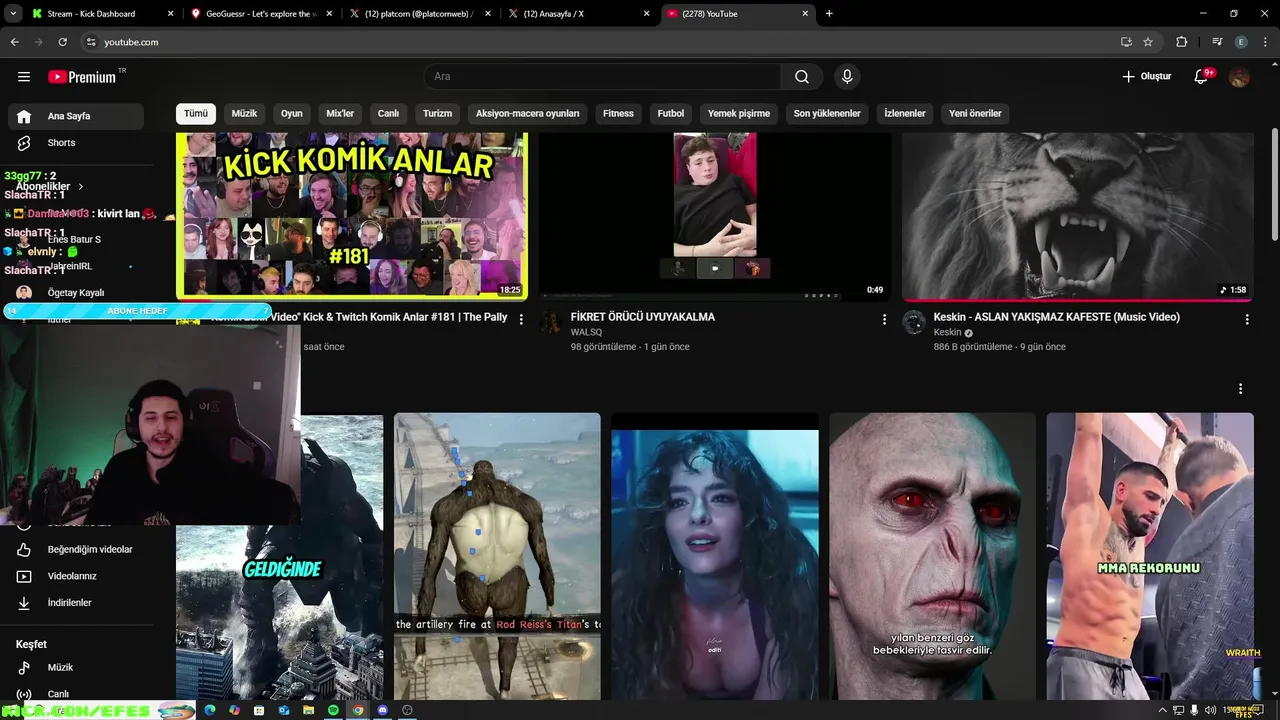Image resolution: width=1280 pixels, height=720 pixels.
Task: Click the page vertical scrollbar
Action: point(1273,186)
